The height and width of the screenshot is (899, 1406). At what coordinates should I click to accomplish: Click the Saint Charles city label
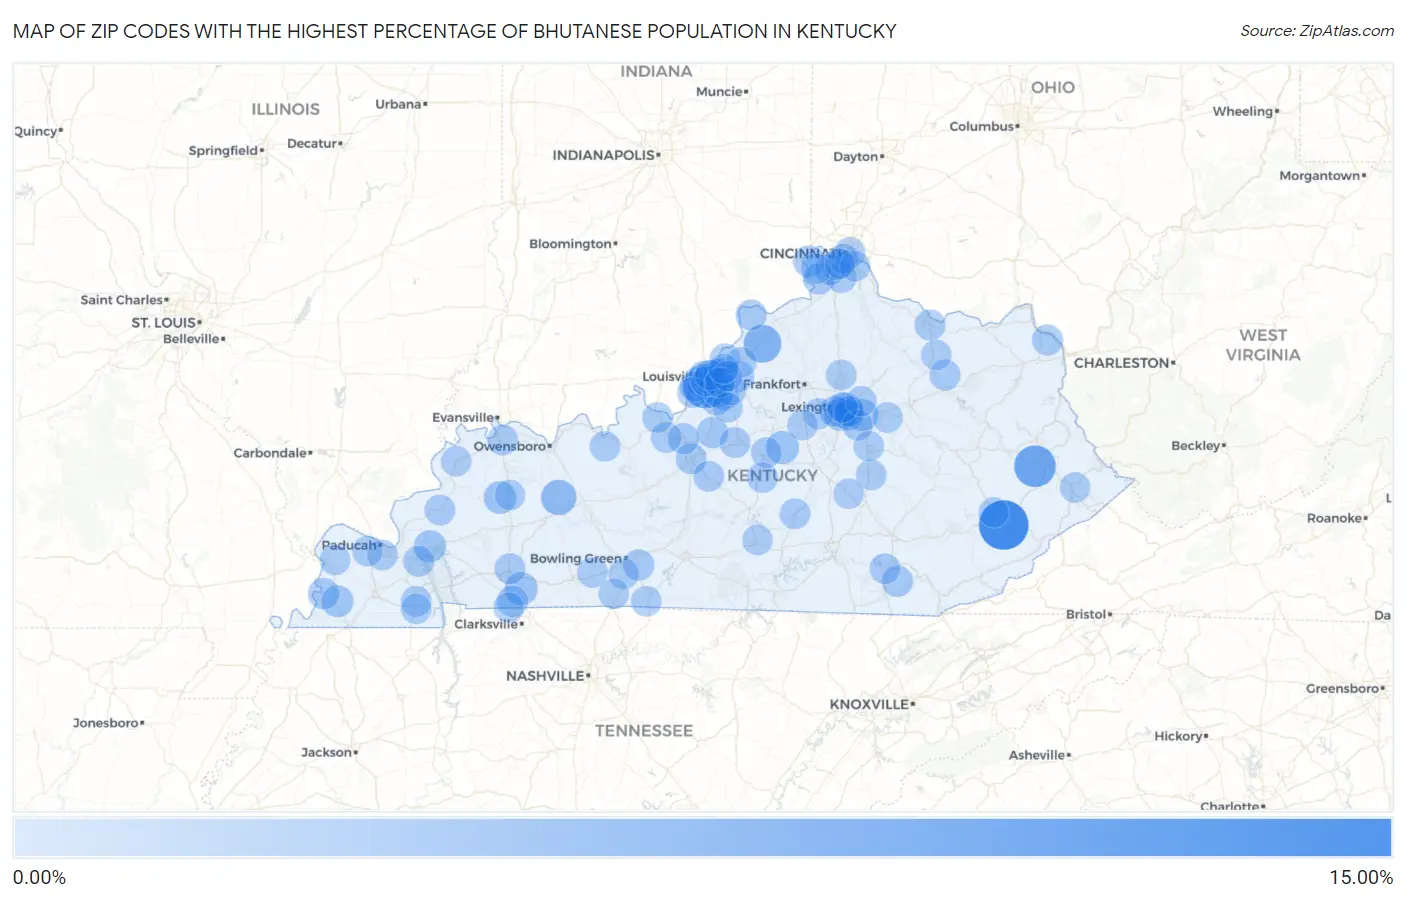[122, 300]
